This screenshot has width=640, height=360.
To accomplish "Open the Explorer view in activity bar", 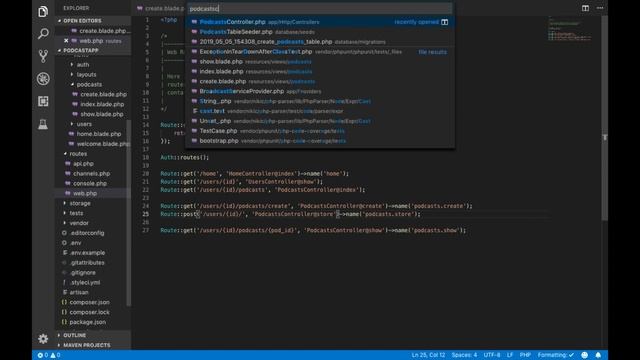I will (43, 11).
